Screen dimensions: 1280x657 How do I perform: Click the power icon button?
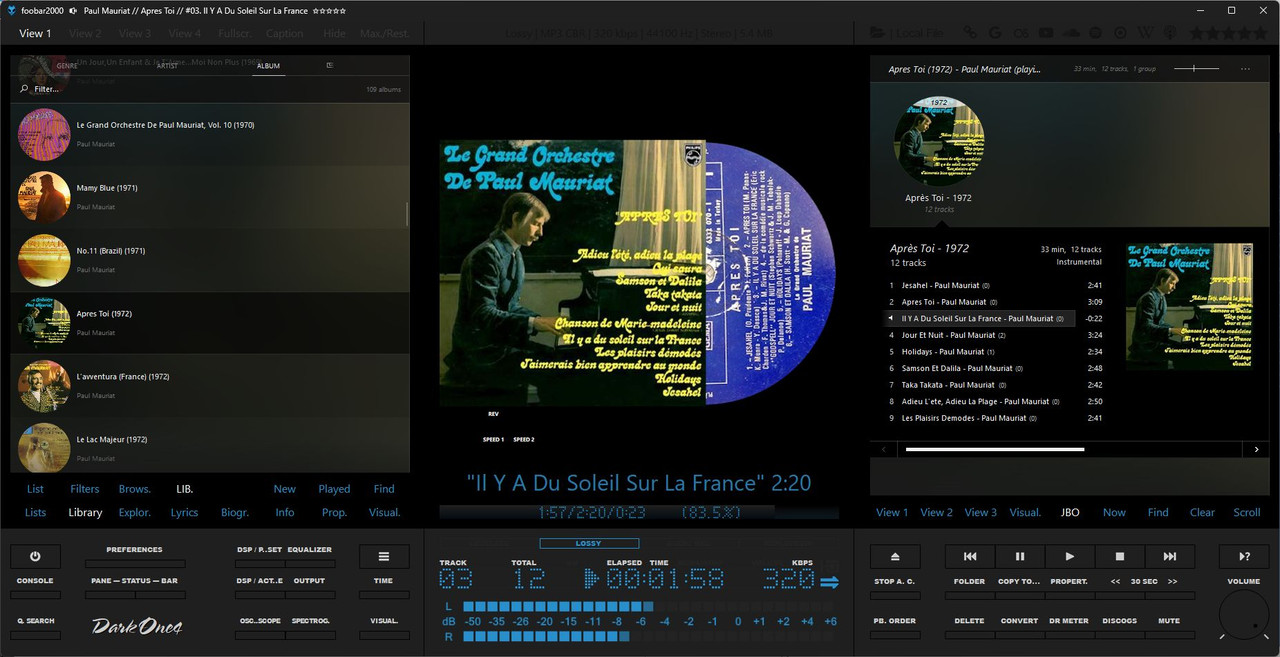tap(35, 556)
